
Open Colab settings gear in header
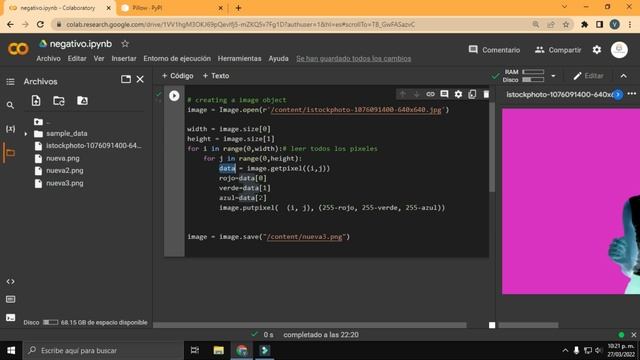597,50
